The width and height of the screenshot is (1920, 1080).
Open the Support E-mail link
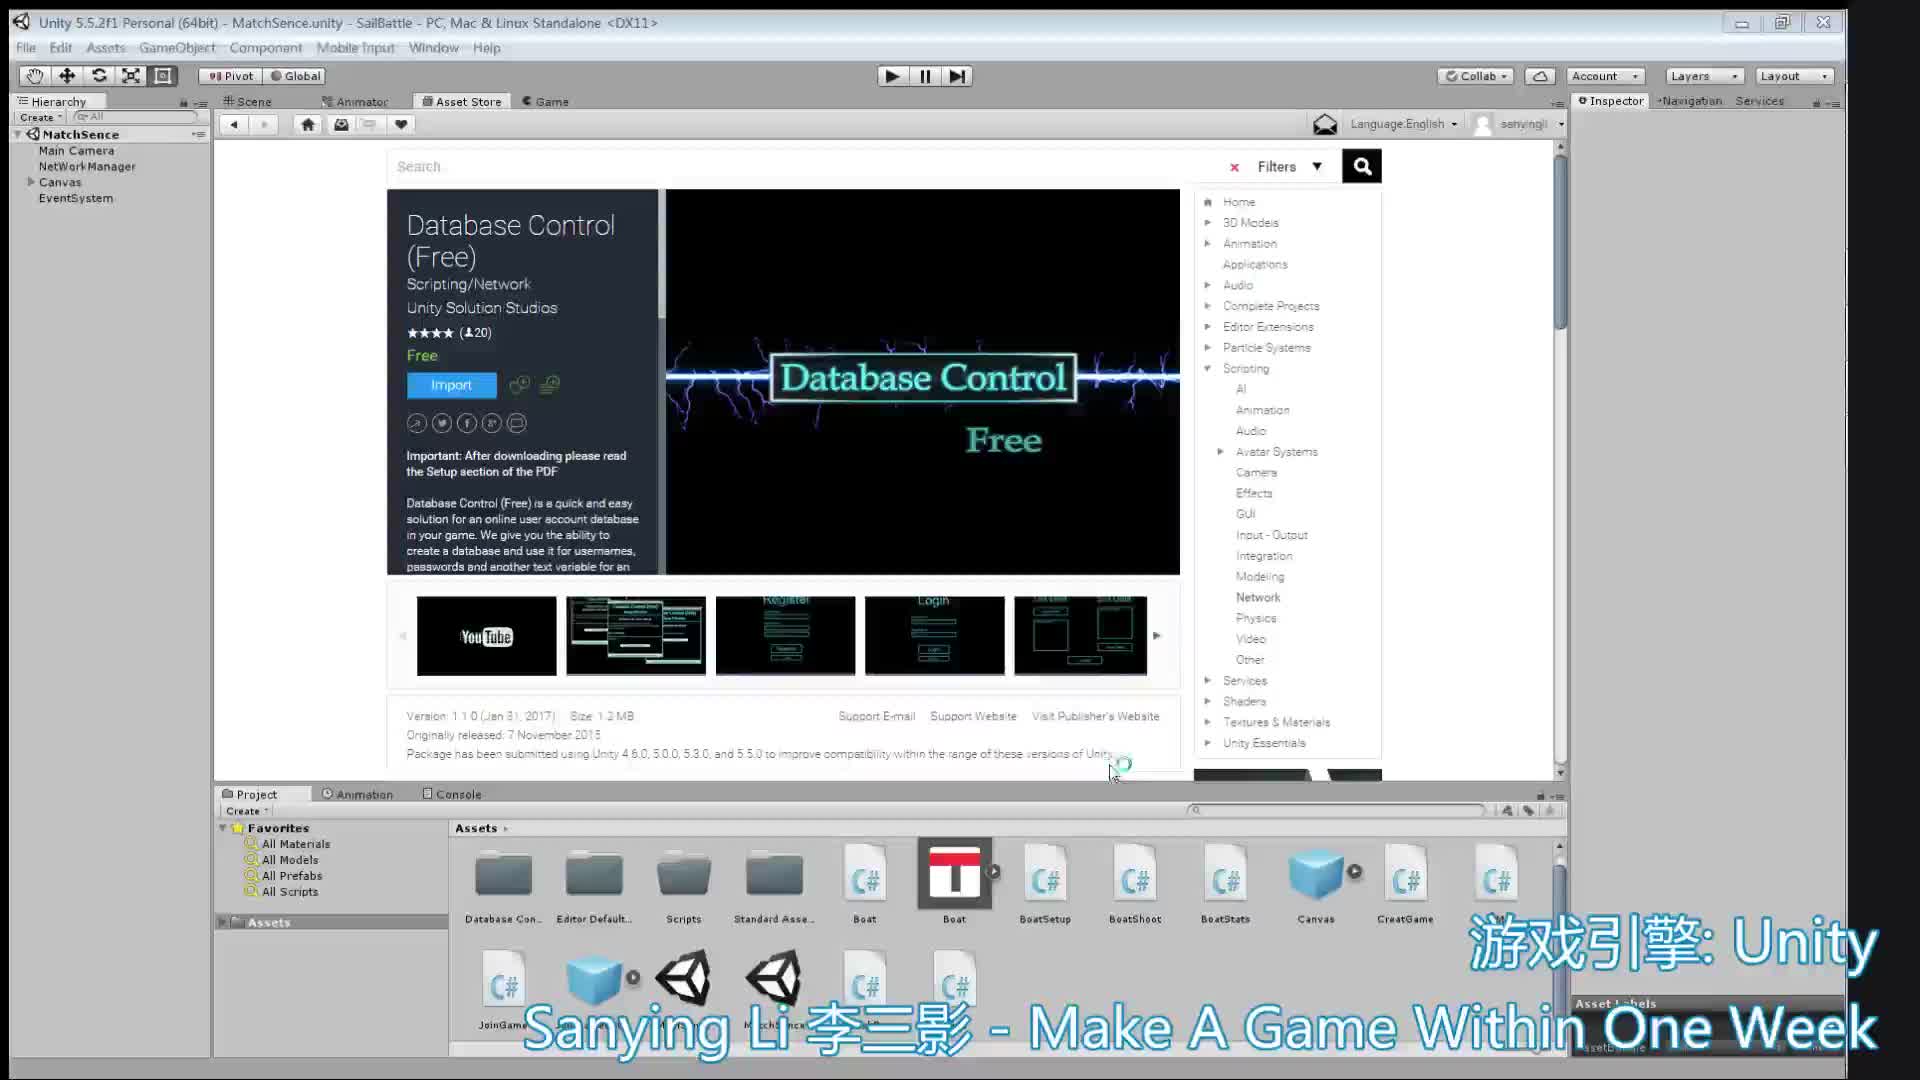coord(876,716)
